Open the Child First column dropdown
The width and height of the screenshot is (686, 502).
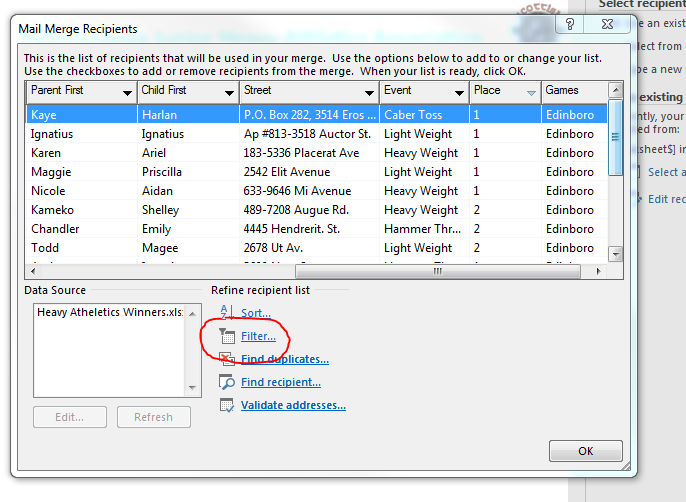(x=228, y=92)
